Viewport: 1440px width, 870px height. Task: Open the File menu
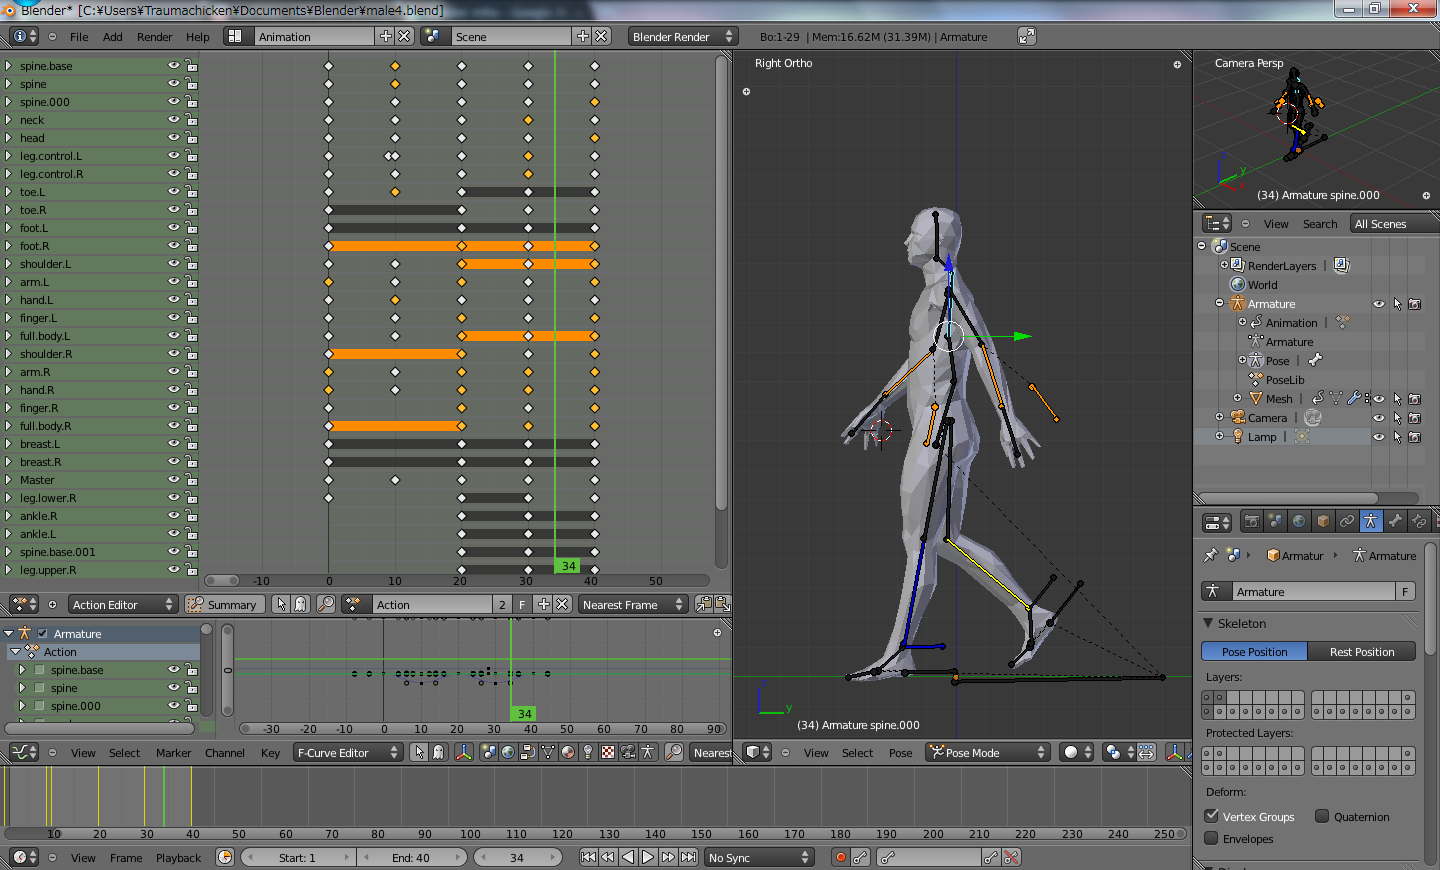(79, 37)
